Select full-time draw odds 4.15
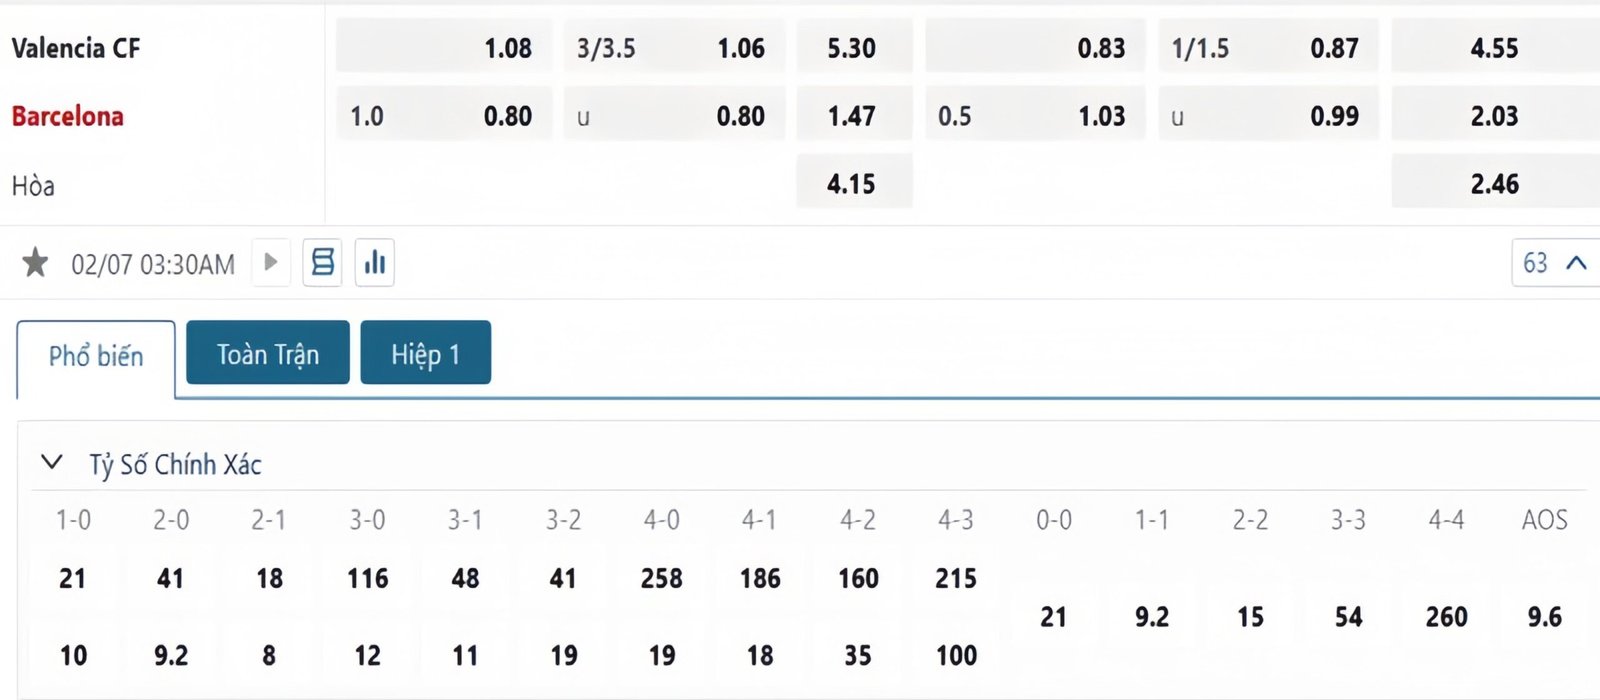The height and width of the screenshot is (700, 1600). coord(852,184)
